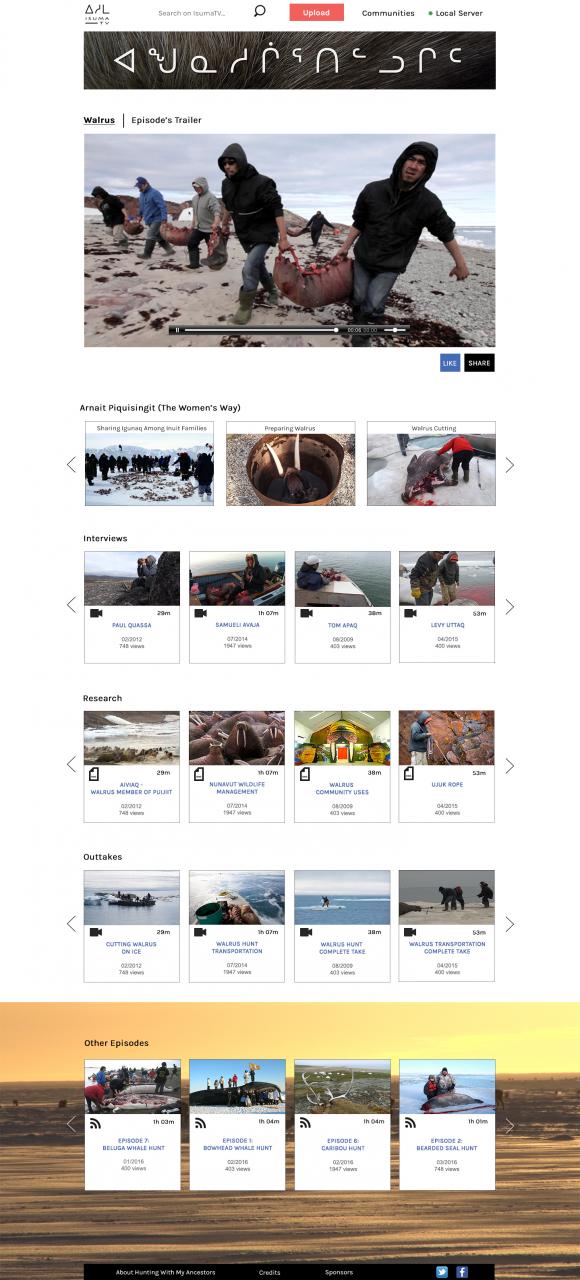Click the search magnifier icon
The height and width of the screenshot is (1280, 580).
259,12
